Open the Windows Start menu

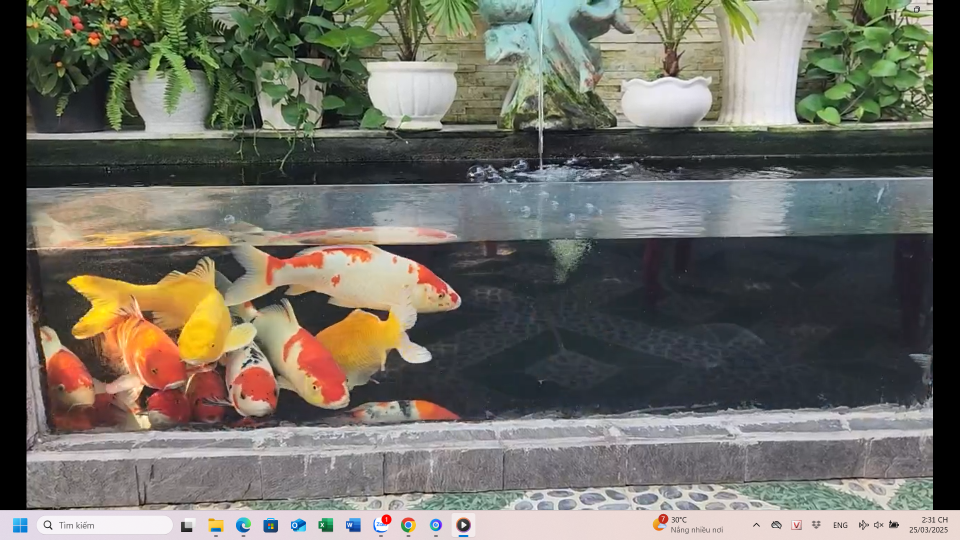point(20,525)
